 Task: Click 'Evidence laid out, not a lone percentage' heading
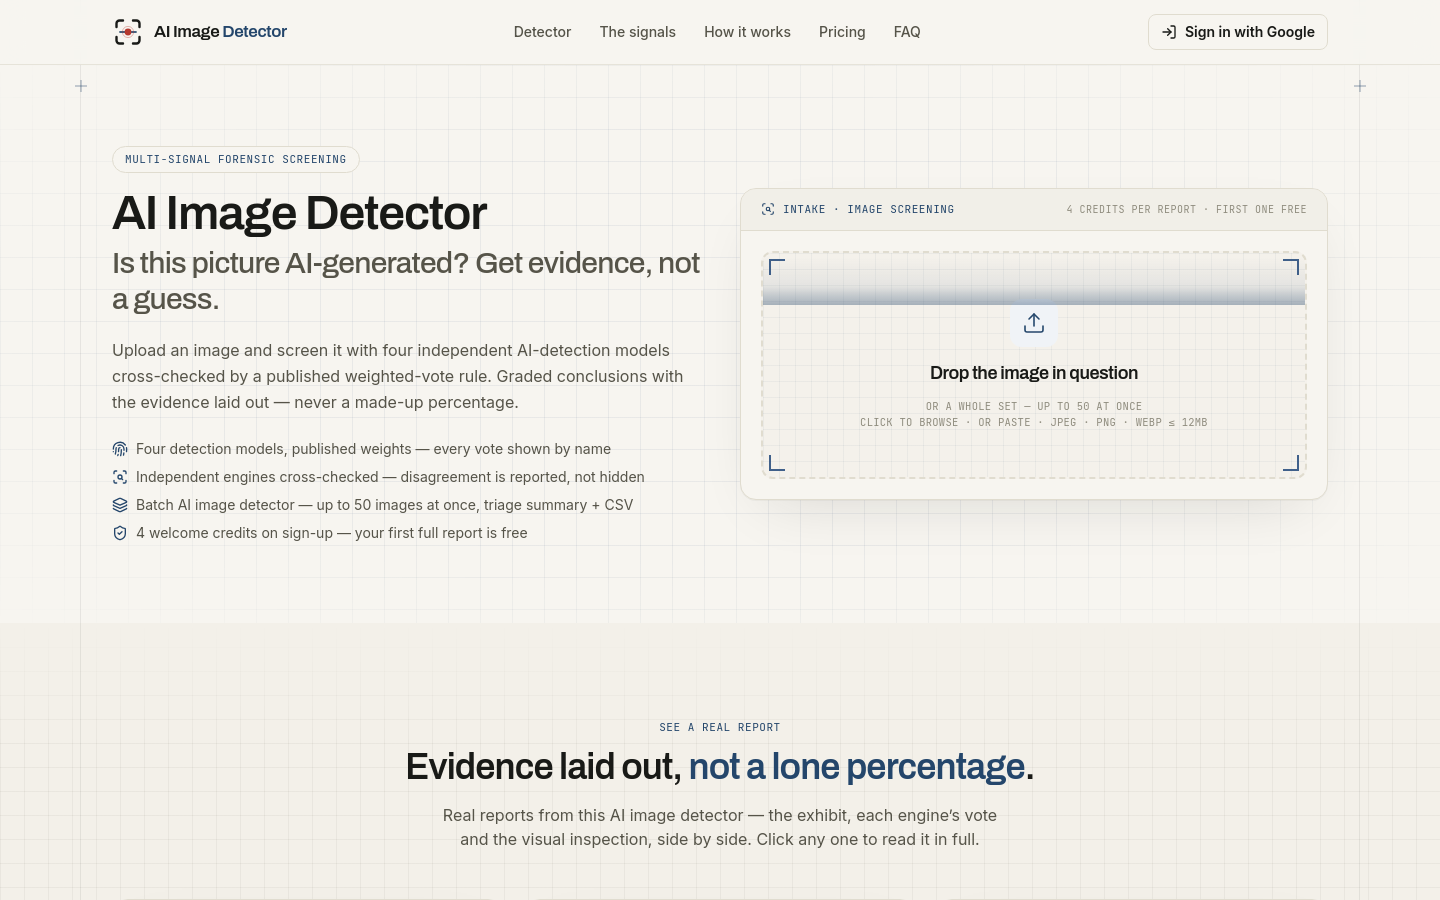pos(720,767)
